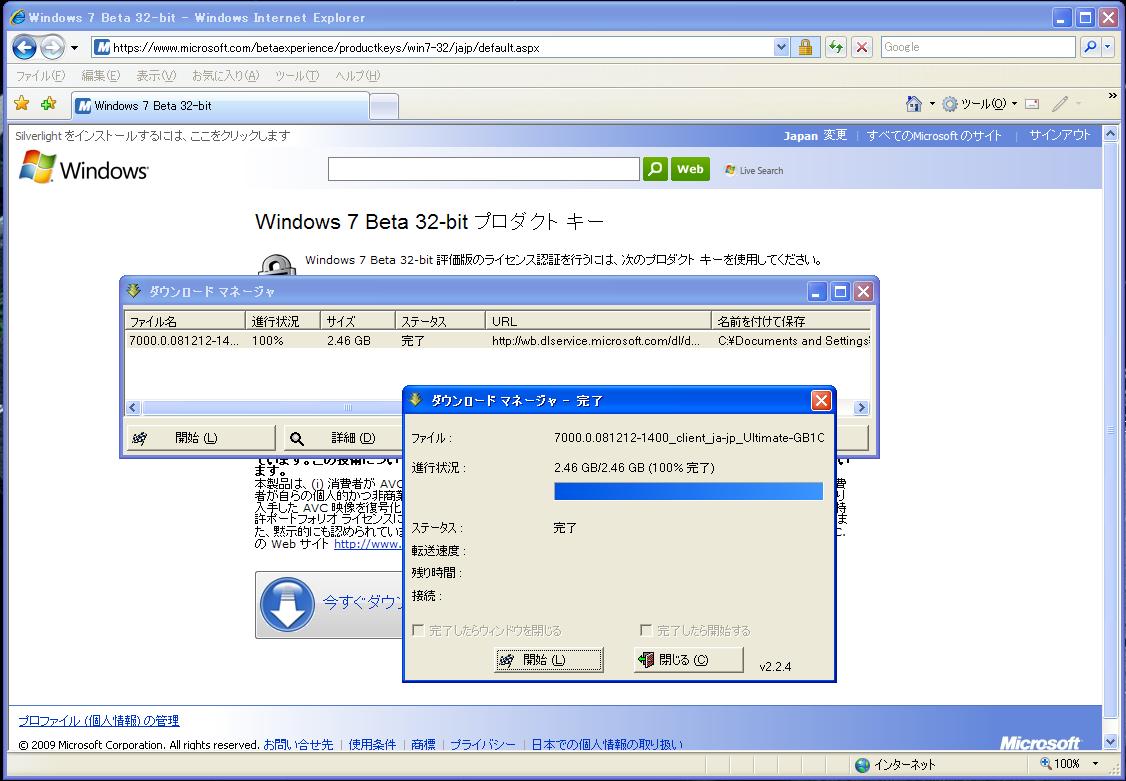The image size is (1126, 781).
Task: Click the 変更 link next to Japan
Action: pyautogui.click(x=835, y=136)
